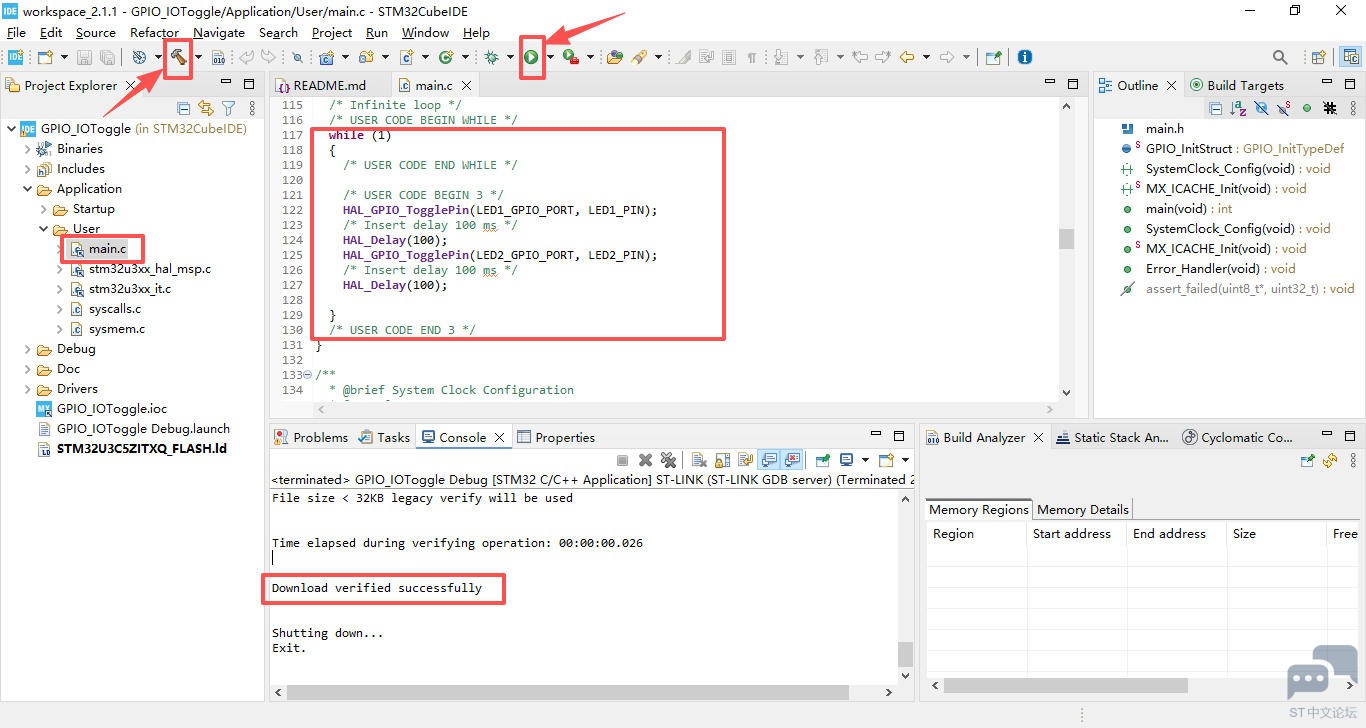The height and width of the screenshot is (728, 1366).
Task: Click the editor vertical scrollbar thumb
Action: [1066, 239]
